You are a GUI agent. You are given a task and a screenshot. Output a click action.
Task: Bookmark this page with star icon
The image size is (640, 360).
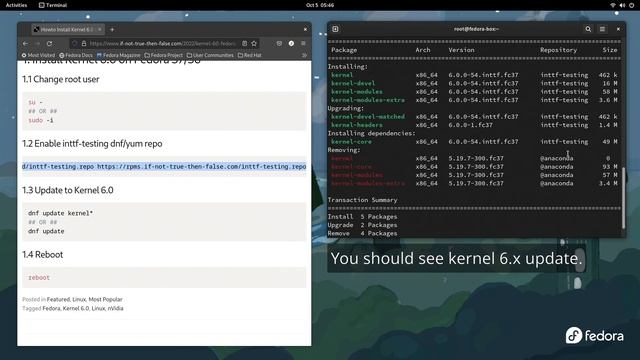(254, 43)
